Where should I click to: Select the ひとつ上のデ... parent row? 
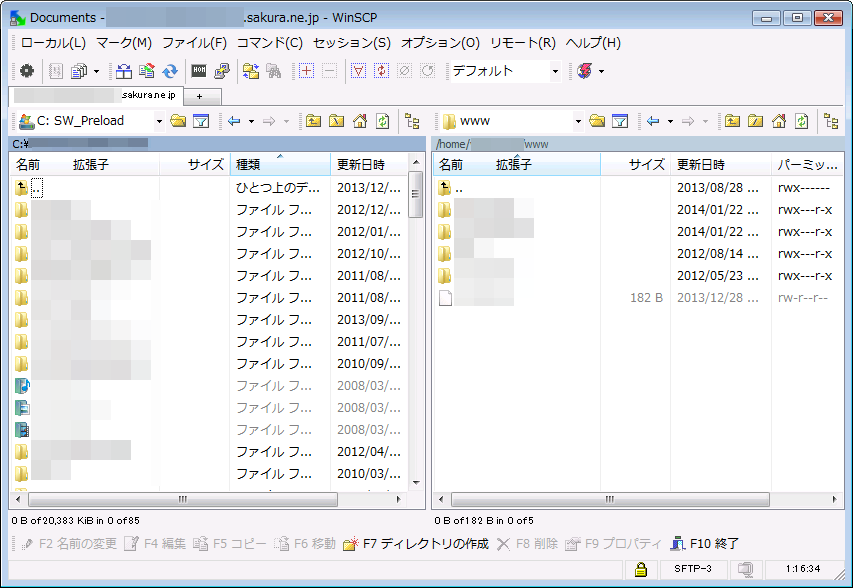coord(209,188)
